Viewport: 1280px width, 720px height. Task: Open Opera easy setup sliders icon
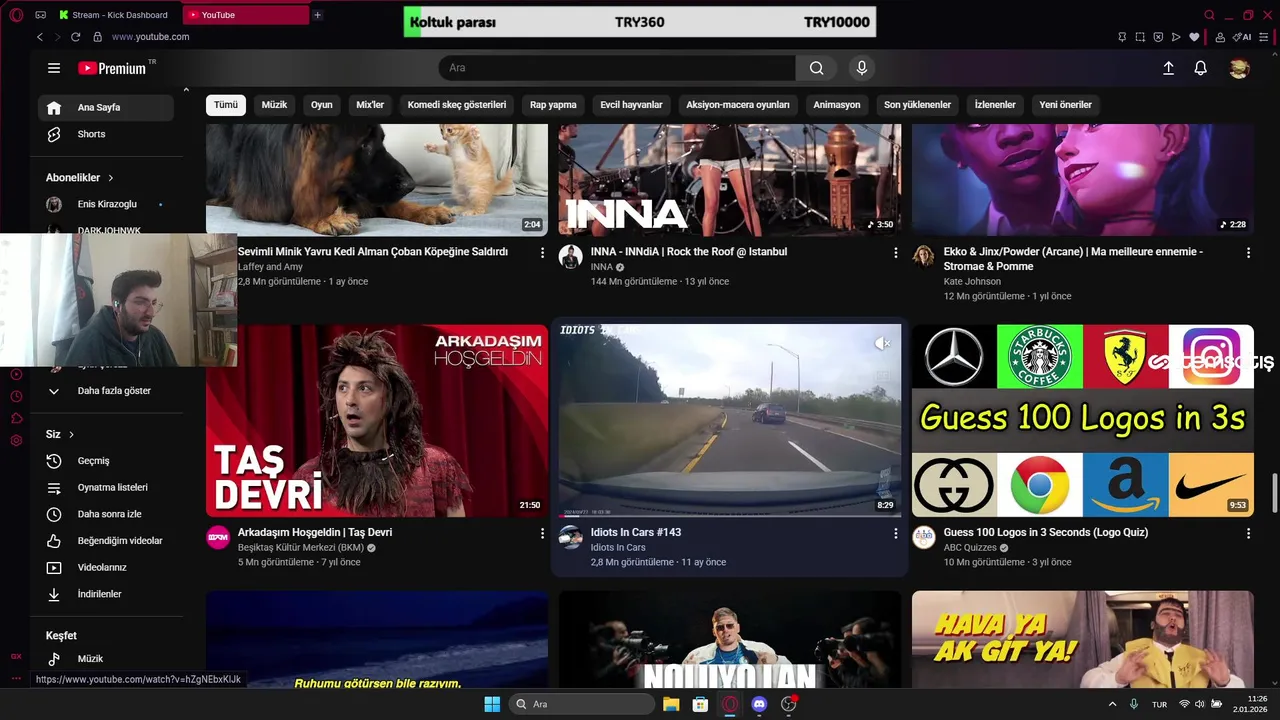1266,37
